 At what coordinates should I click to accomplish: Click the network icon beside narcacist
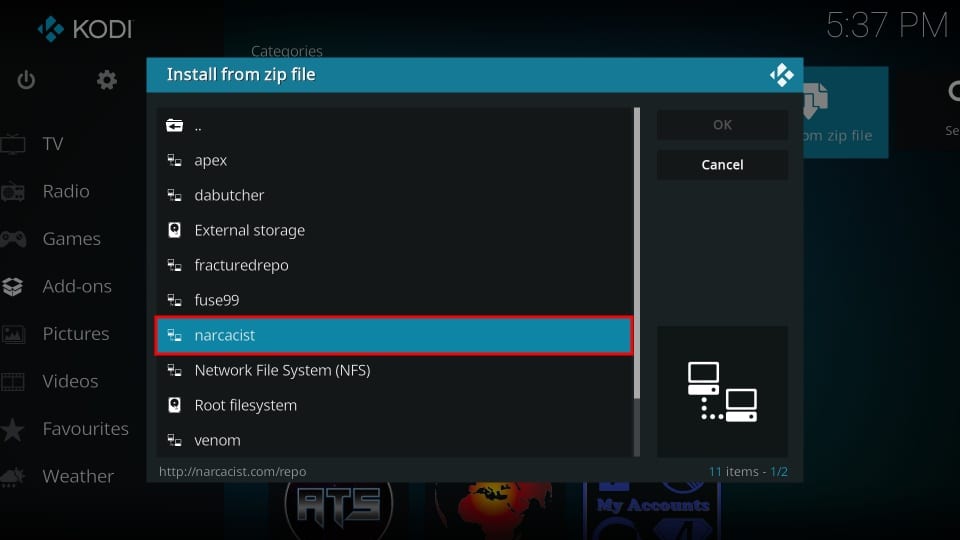coord(174,336)
